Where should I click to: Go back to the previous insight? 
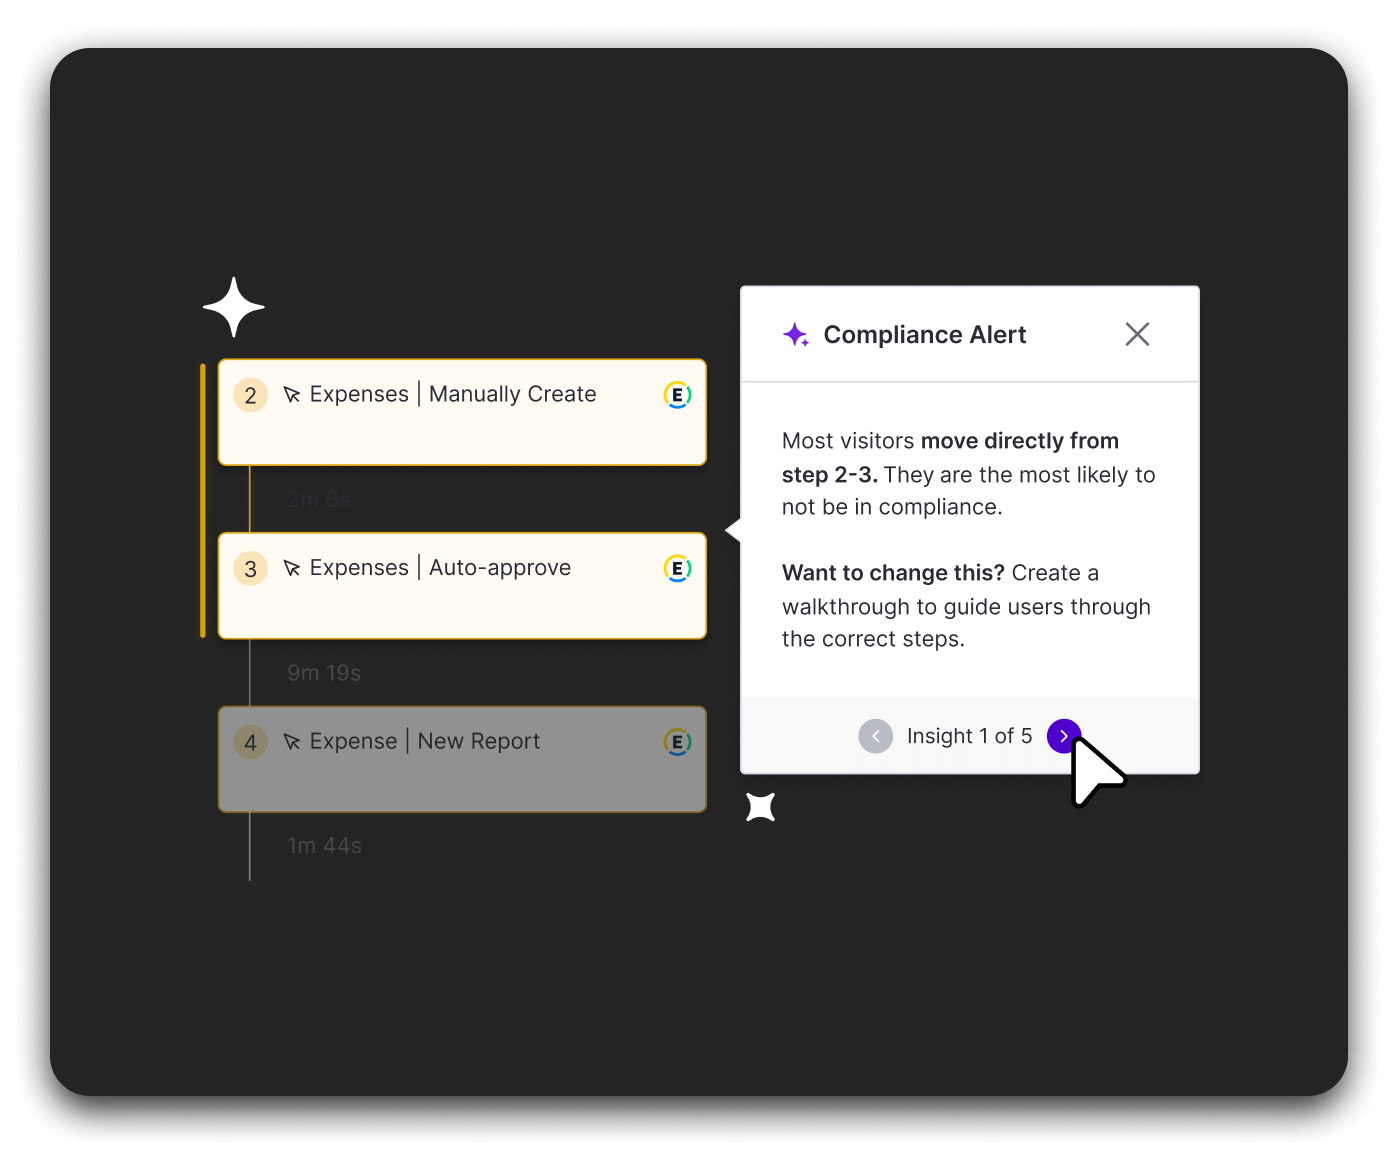coord(875,736)
